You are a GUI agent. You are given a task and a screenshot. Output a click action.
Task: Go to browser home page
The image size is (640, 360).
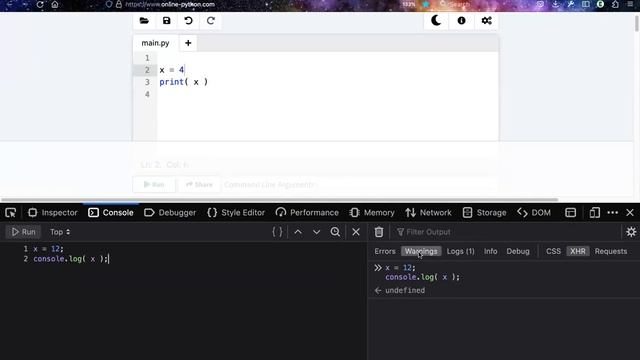point(55,5)
